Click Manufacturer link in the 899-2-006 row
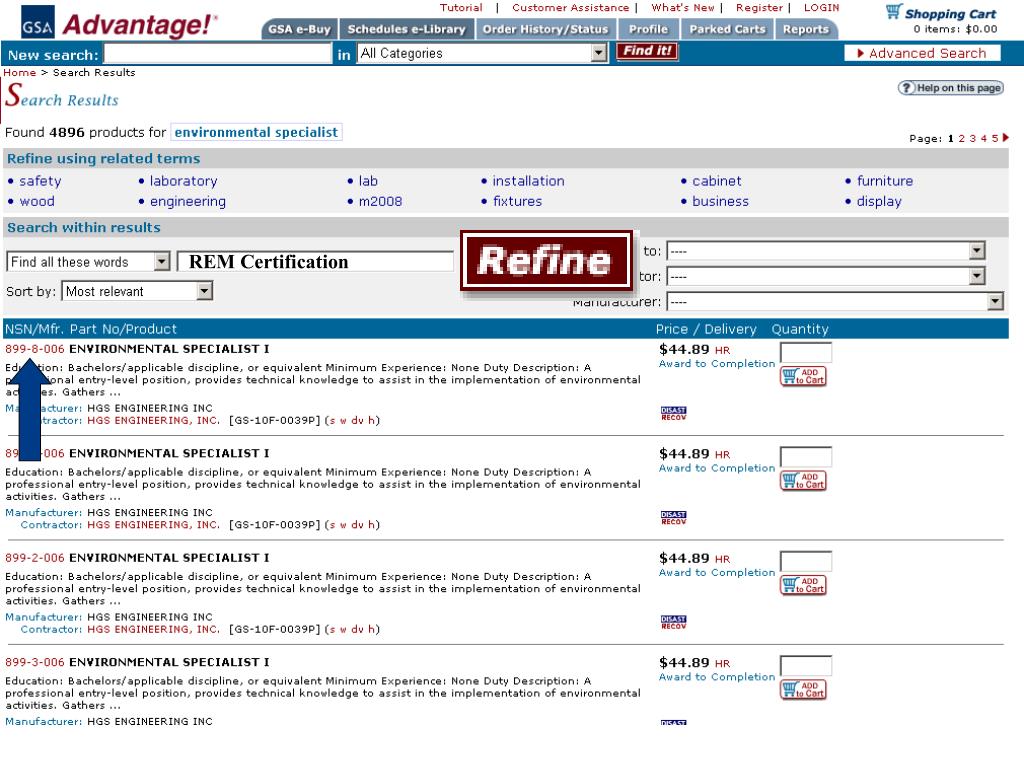 coord(44,617)
